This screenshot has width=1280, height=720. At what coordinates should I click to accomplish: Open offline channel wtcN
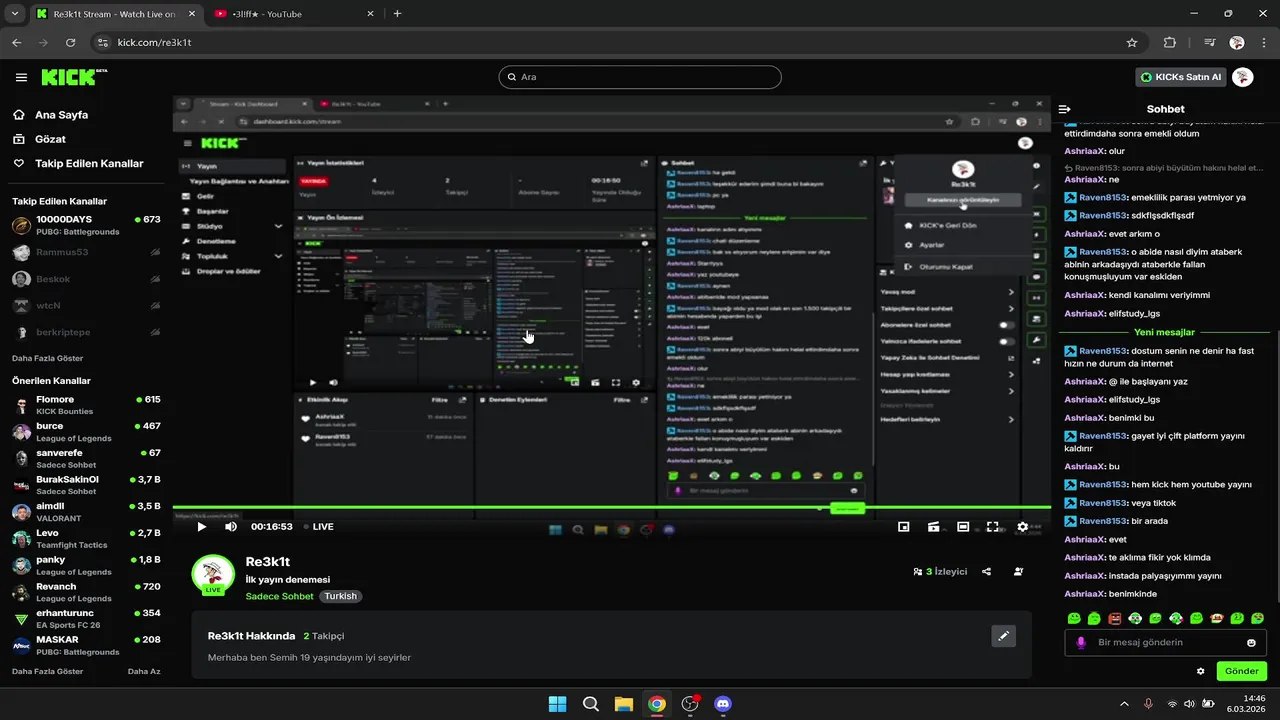86,305
